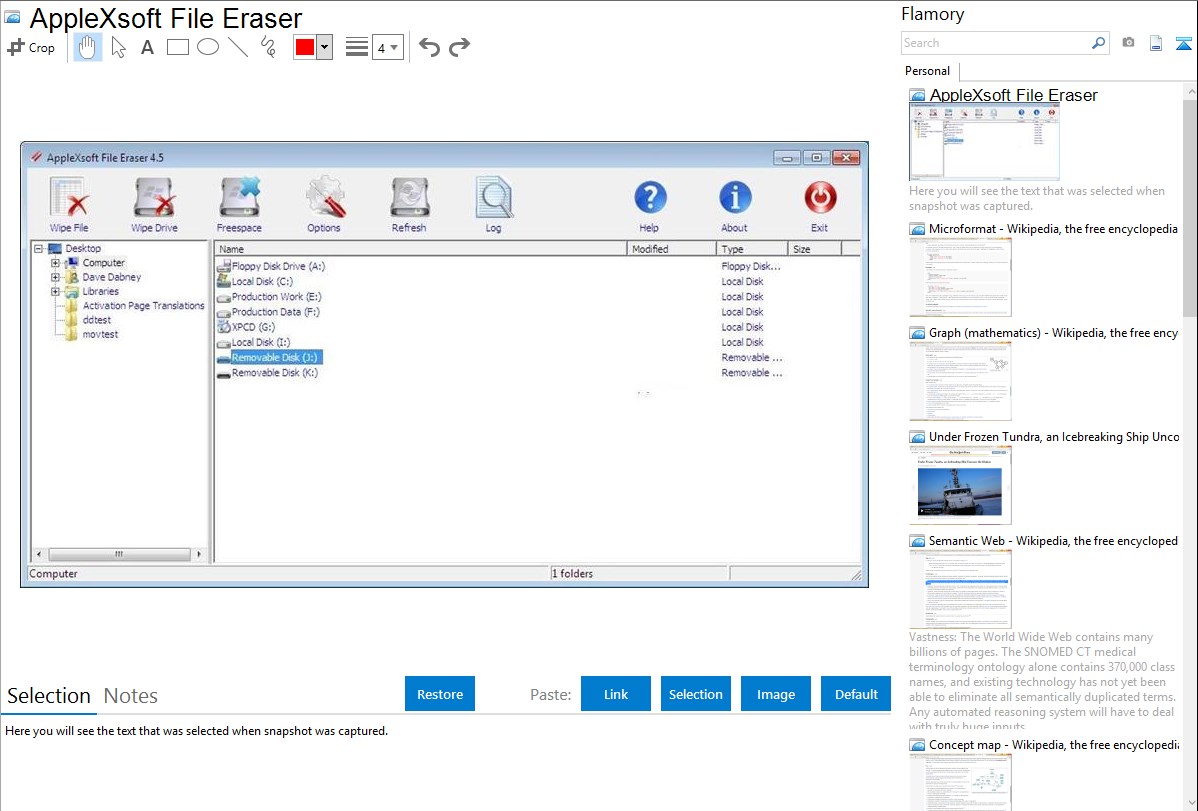Select the movtest folder in tree
This screenshot has height=811, width=1198.
tap(100, 334)
